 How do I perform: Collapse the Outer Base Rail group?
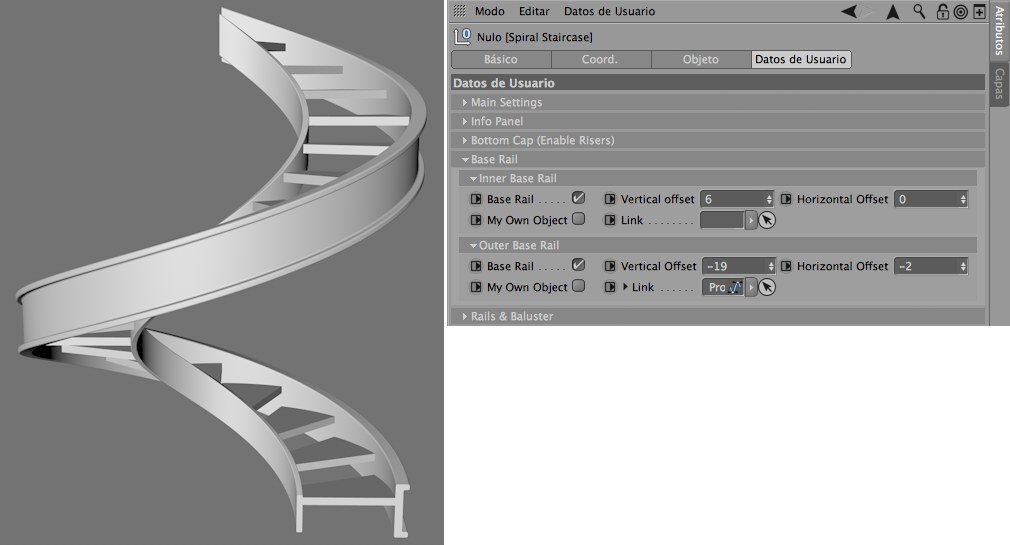click(473, 246)
